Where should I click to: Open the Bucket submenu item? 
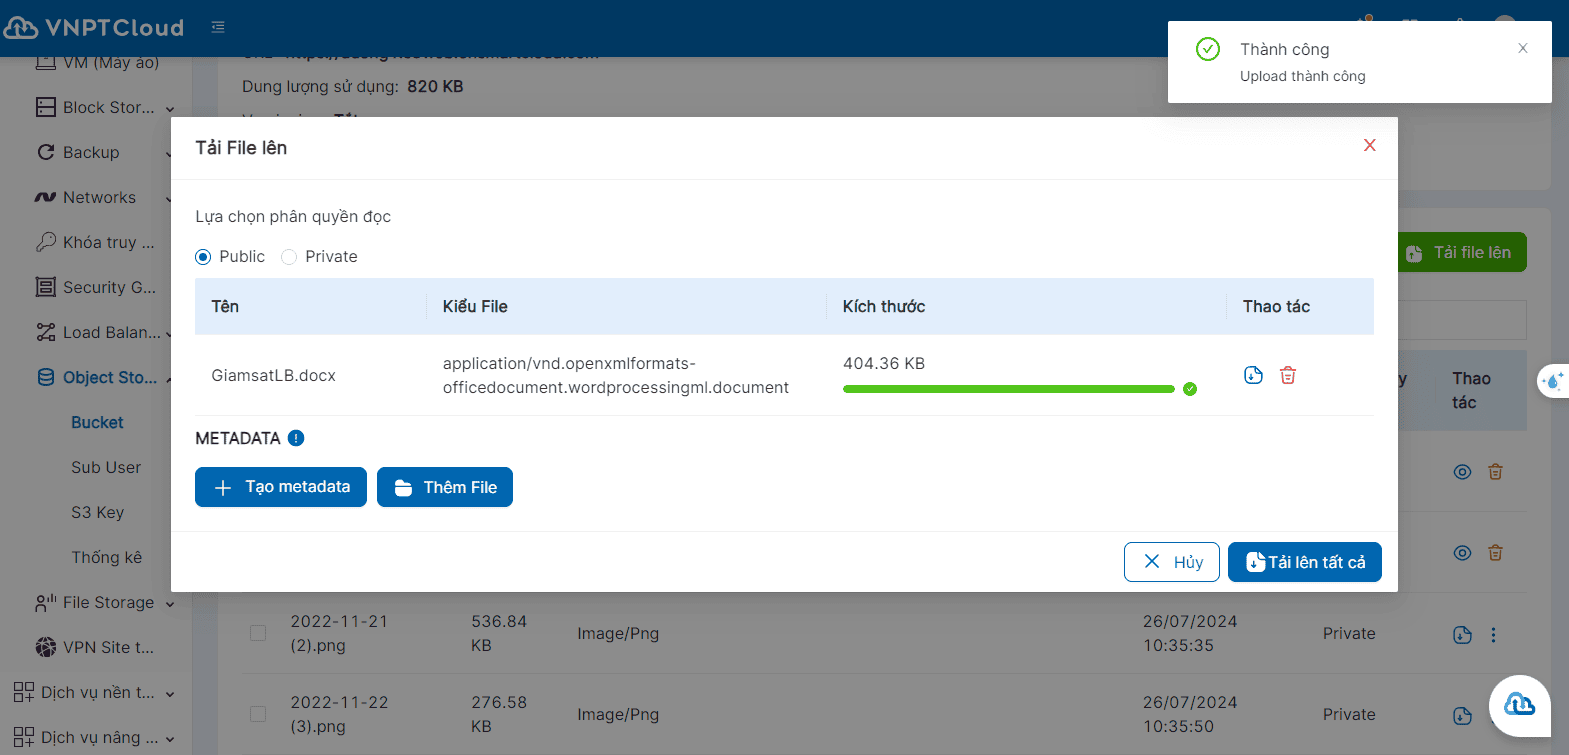(97, 422)
